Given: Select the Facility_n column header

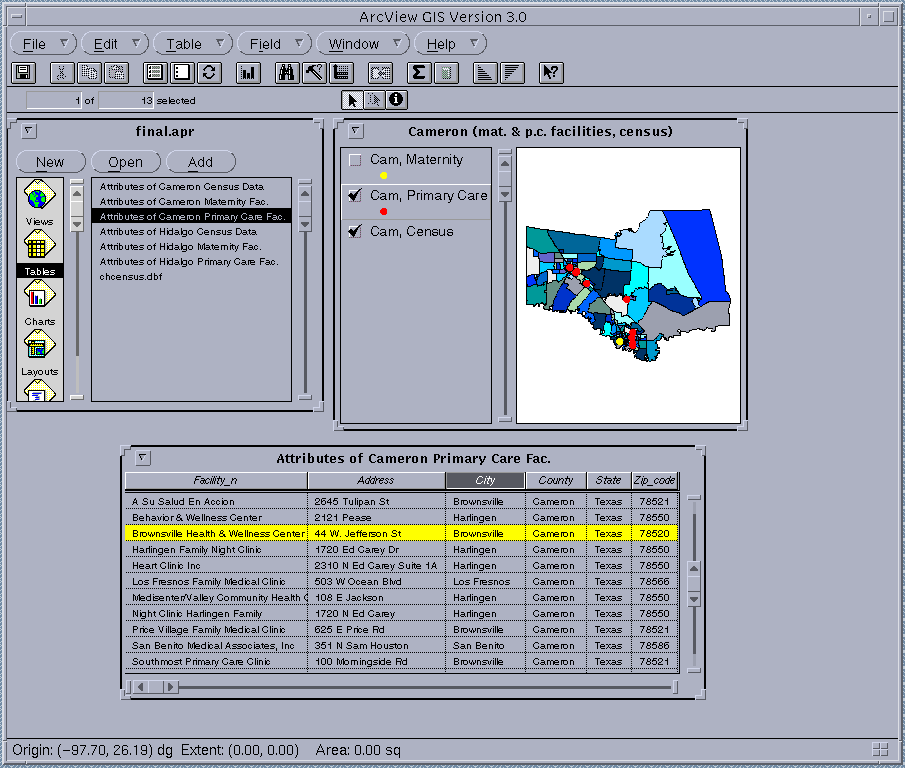Looking at the screenshot, I should 216,480.
